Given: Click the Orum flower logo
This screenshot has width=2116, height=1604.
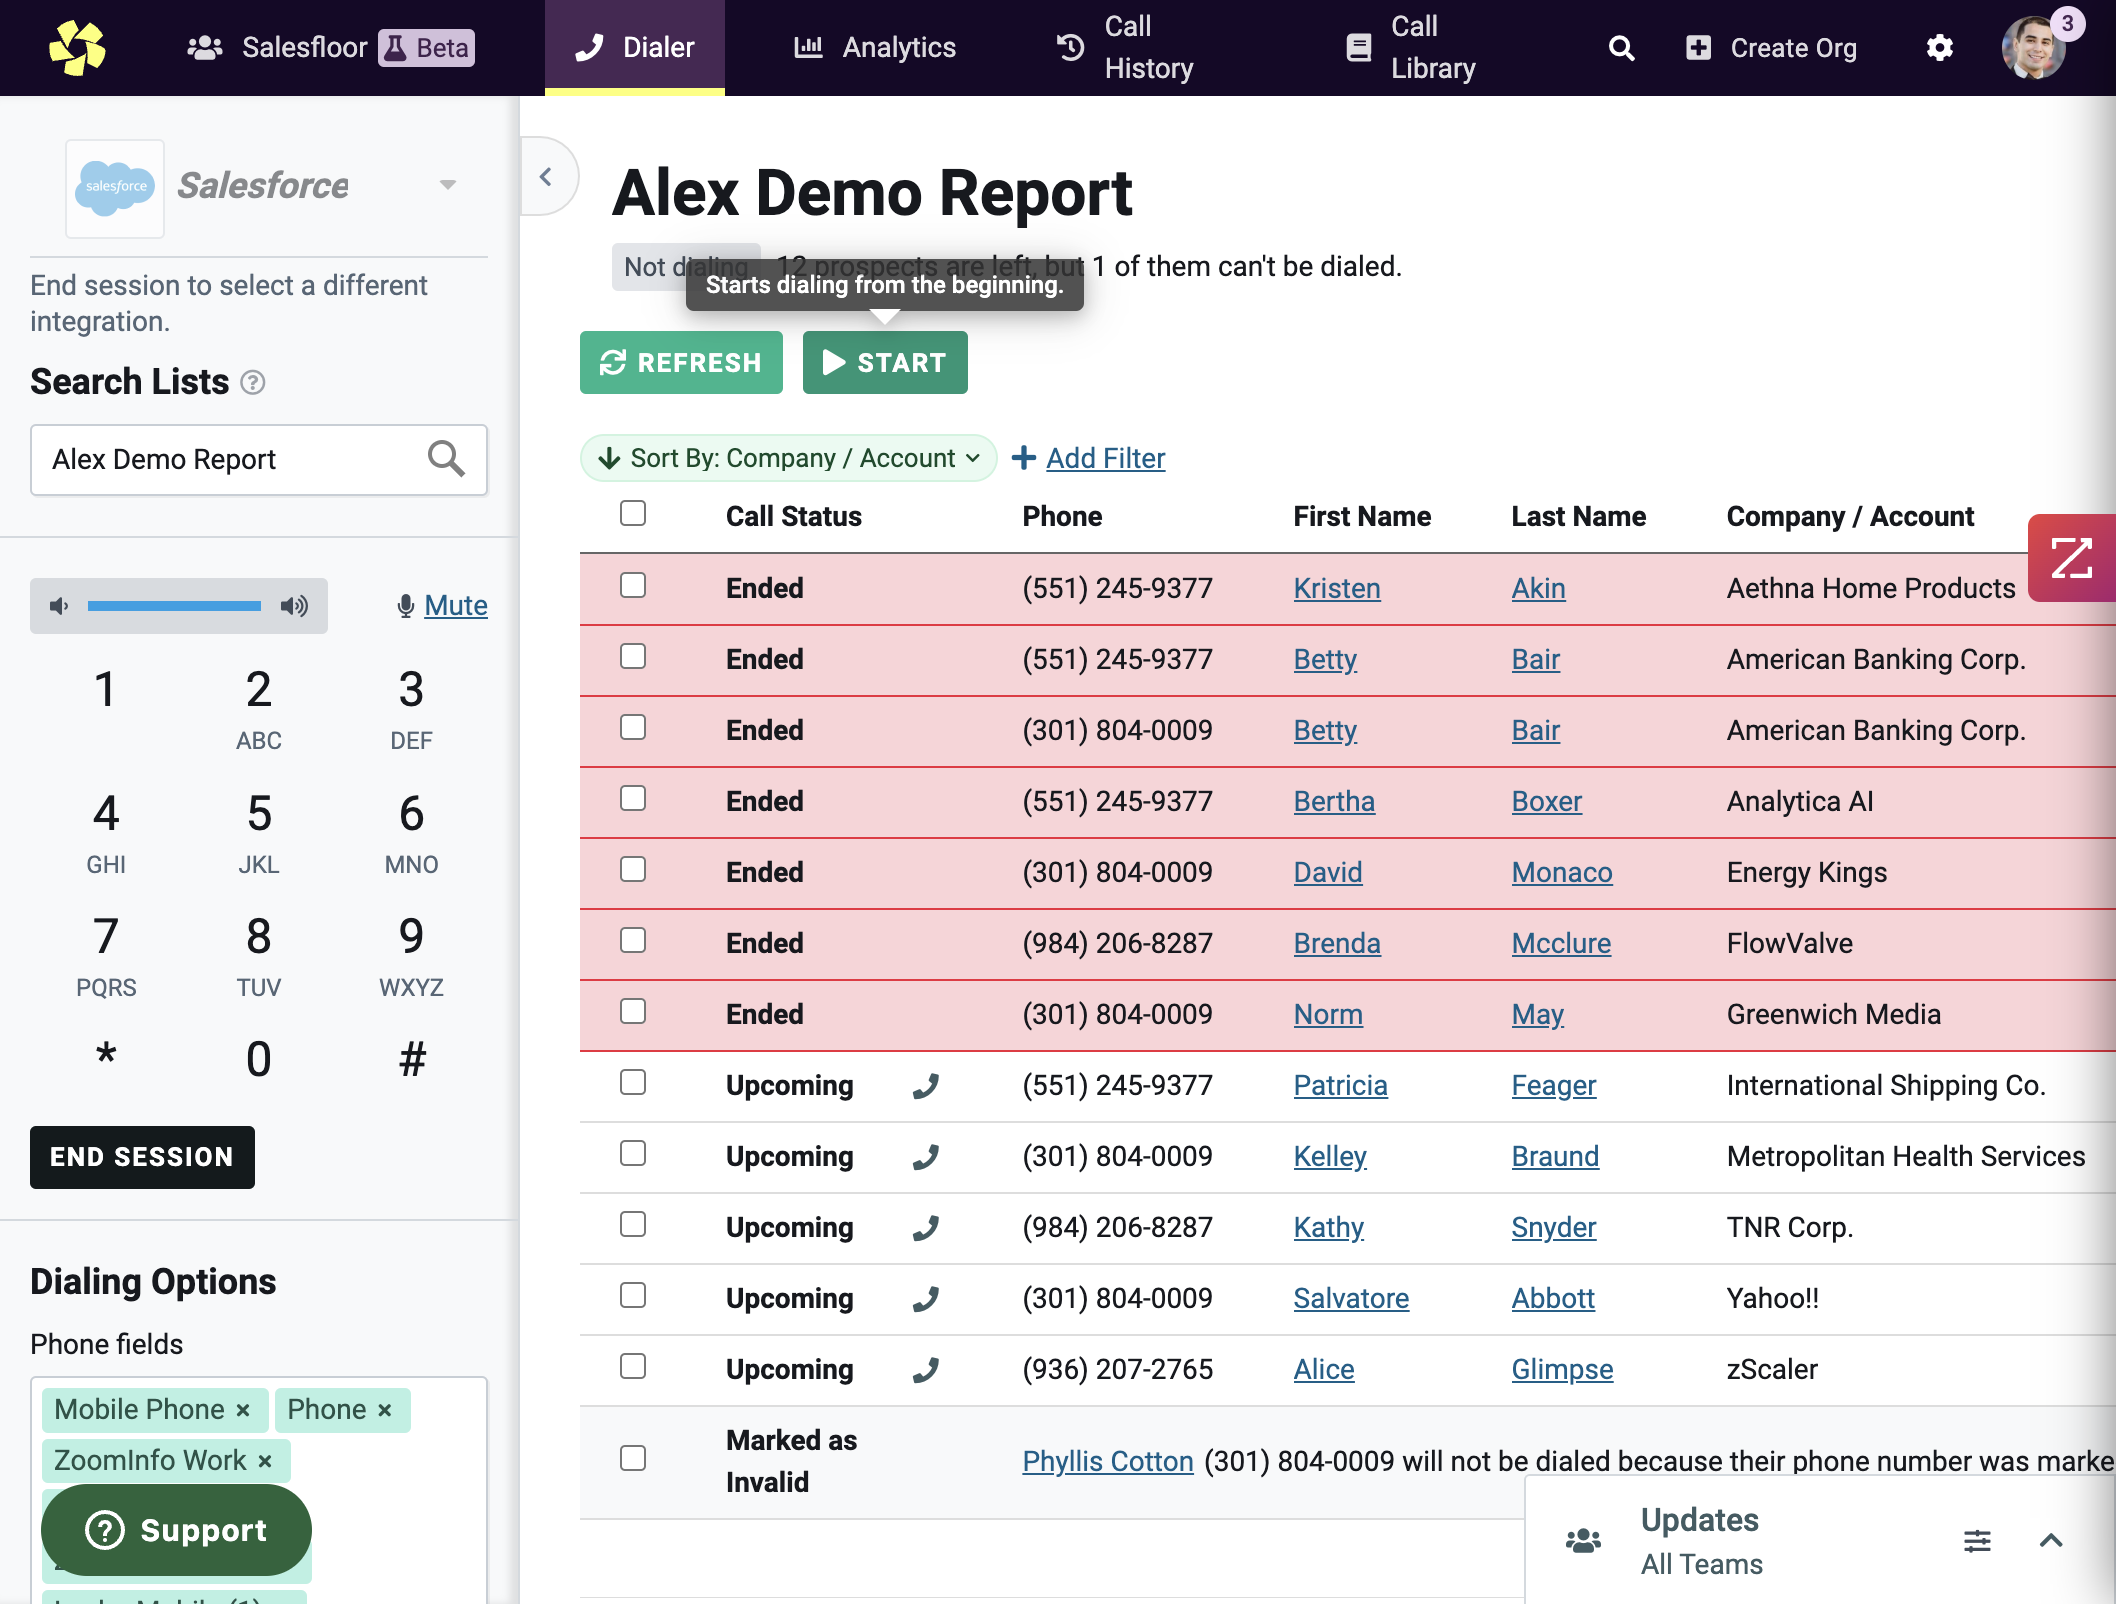Looking at the screenshot, I should click(78, 48).
